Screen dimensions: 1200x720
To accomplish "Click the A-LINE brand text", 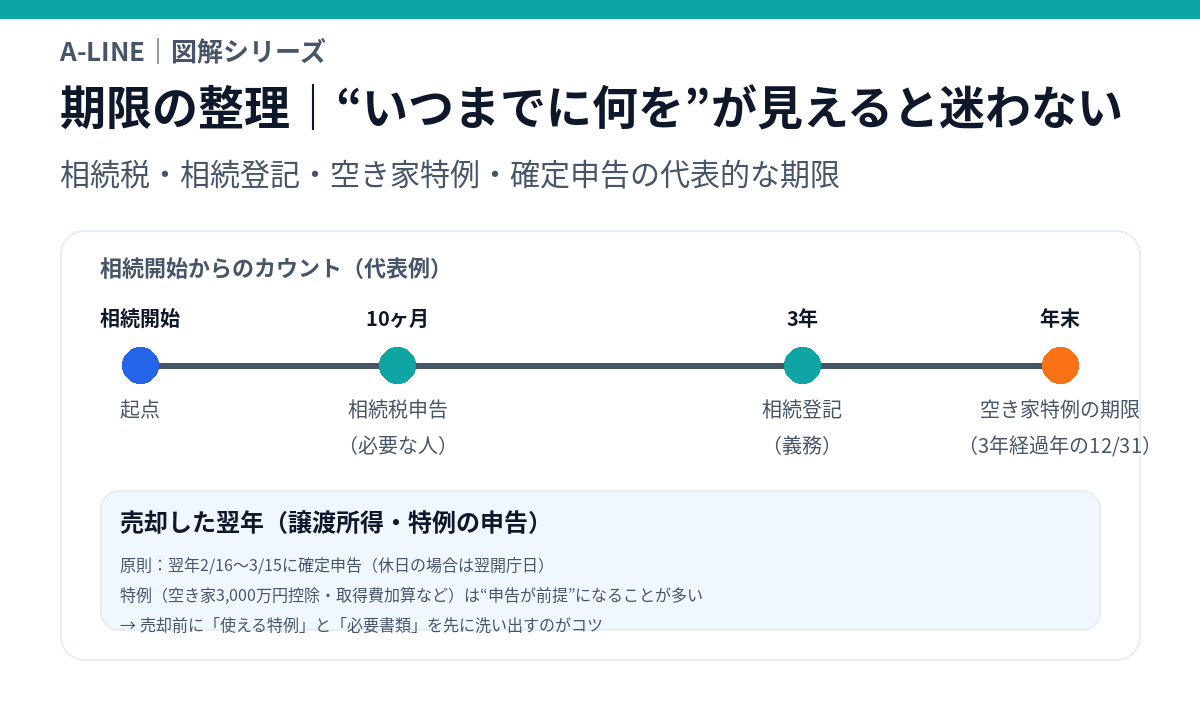I will 102,51.
